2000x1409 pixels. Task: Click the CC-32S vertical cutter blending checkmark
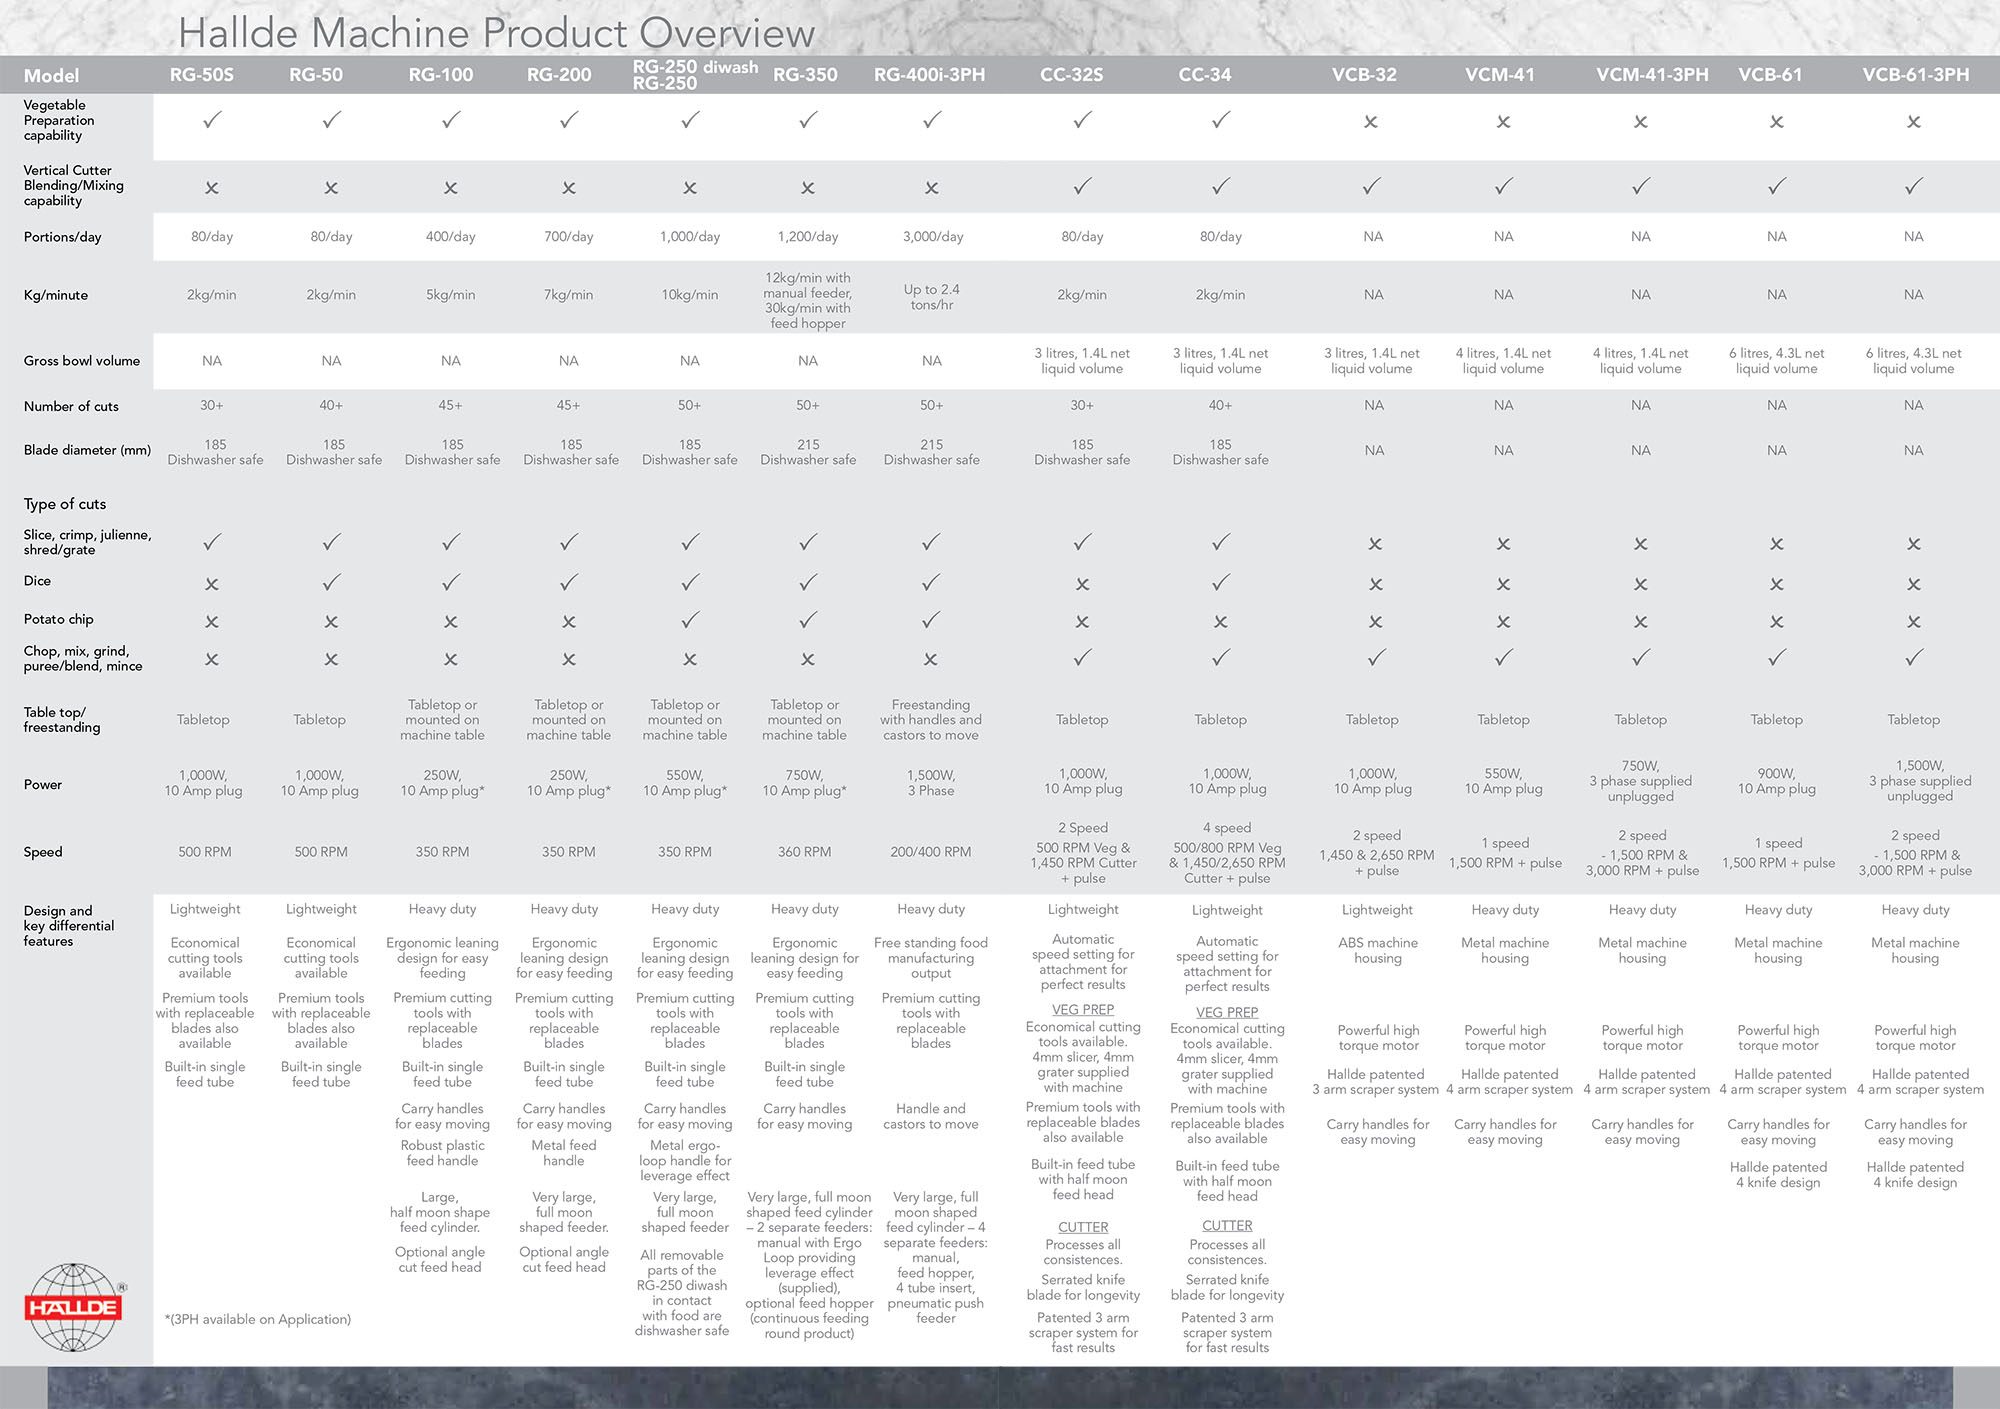(1082, 186)
